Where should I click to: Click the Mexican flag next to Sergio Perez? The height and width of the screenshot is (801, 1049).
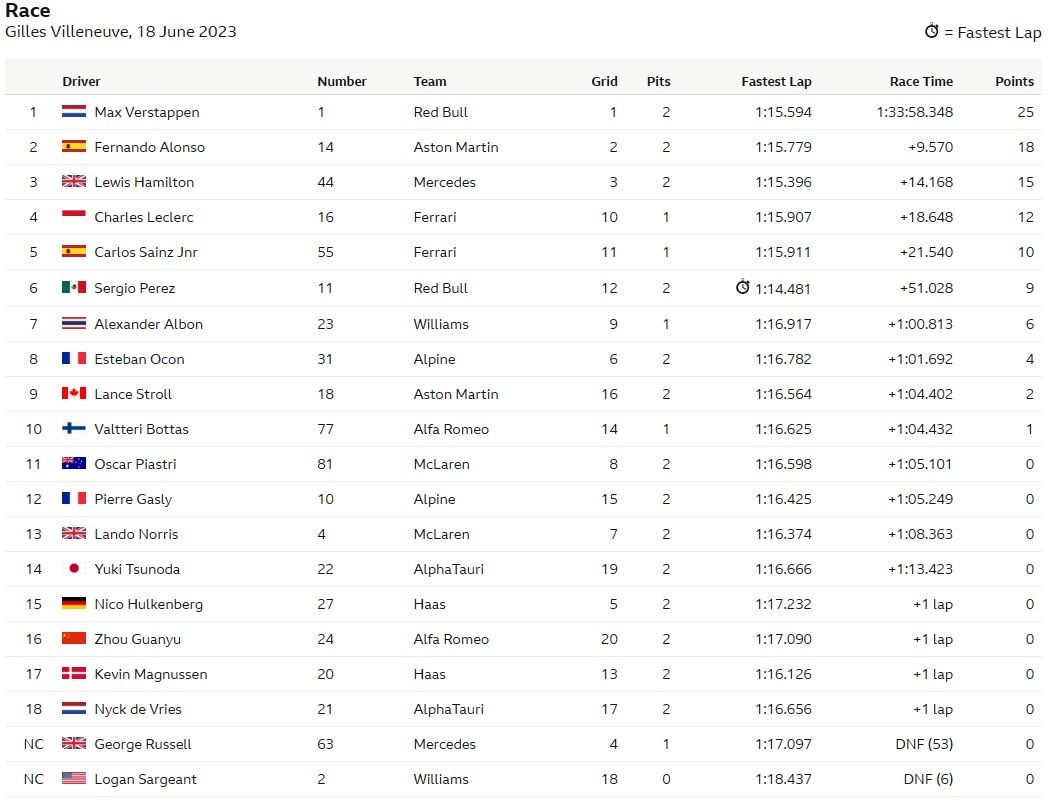click(x=74, y=288)
